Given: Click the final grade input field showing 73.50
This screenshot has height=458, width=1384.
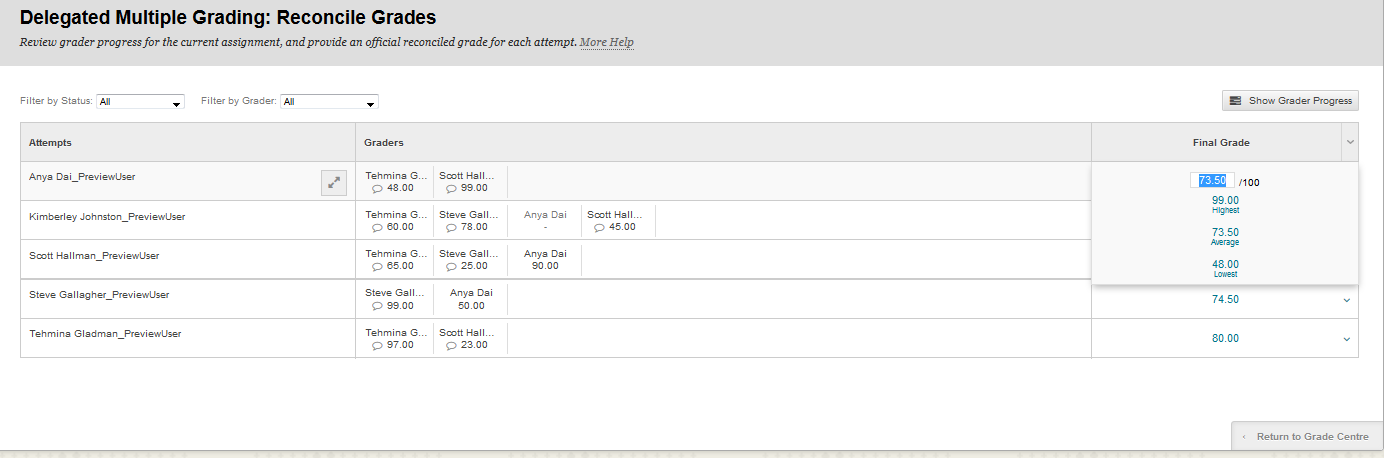Looking at the screenshot, I should point(1213,181).
